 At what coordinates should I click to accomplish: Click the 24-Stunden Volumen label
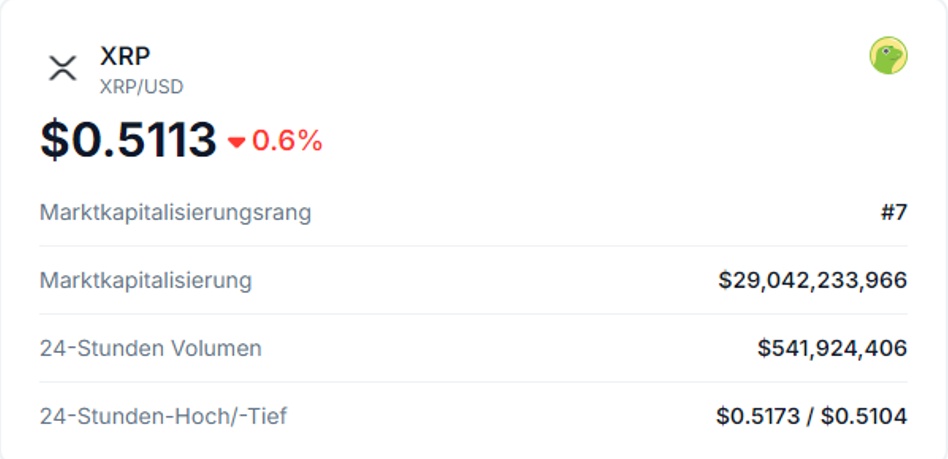[150, 348]
